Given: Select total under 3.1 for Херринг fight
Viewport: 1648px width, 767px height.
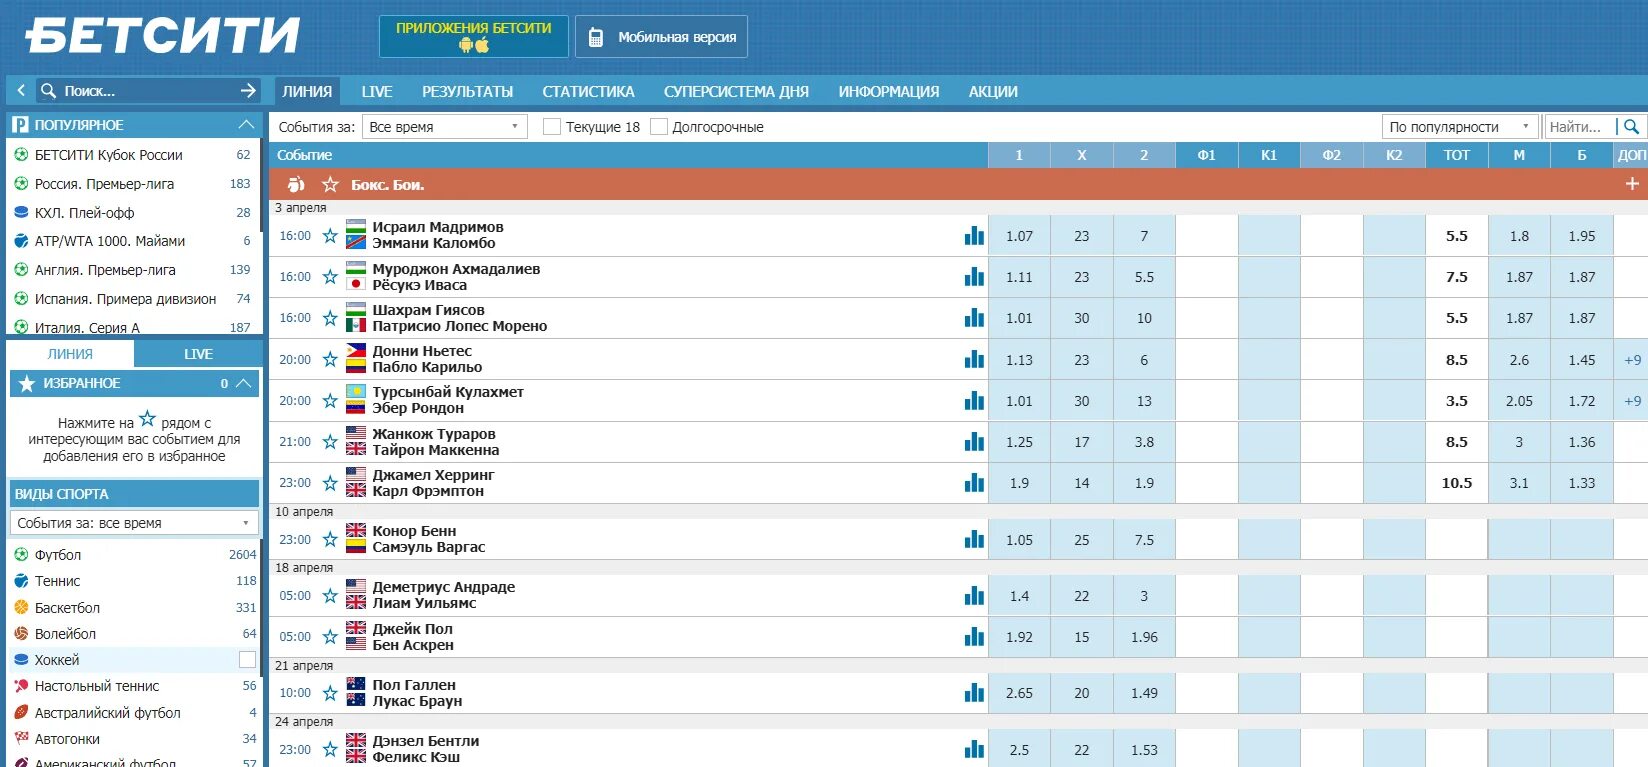Looking at the screenshot, I should (x=1519, y=483).
